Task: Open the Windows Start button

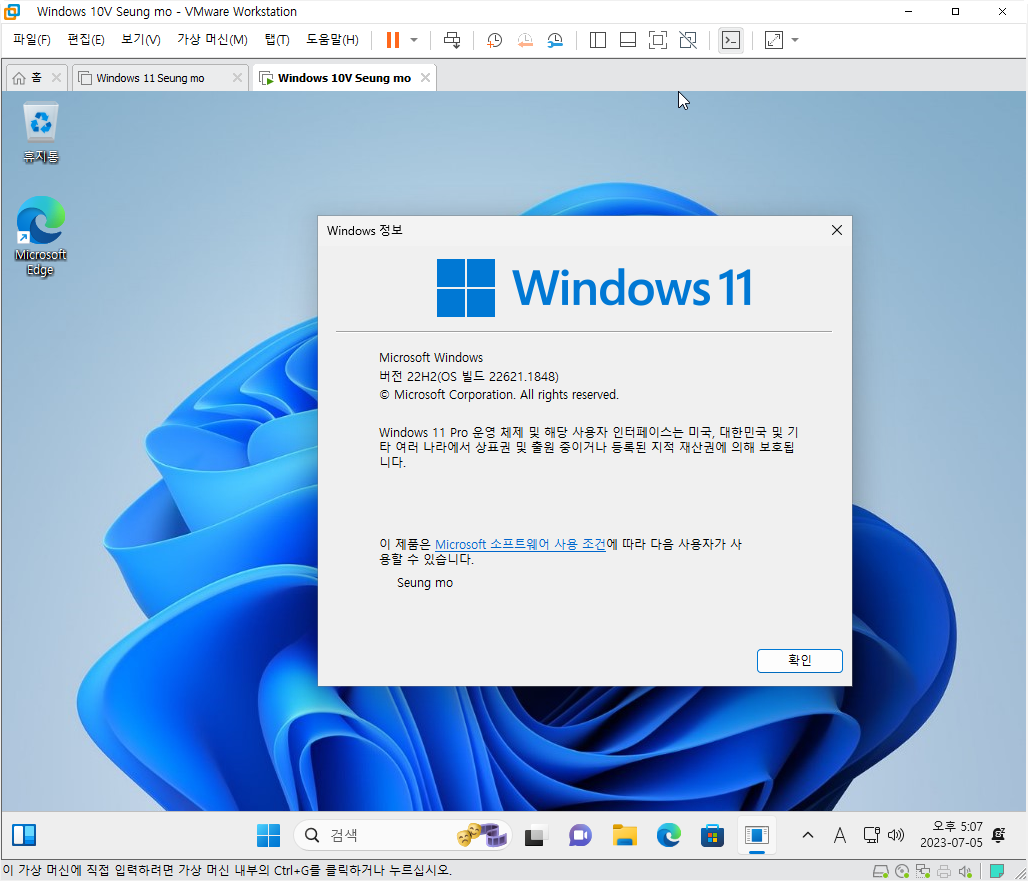Action: (268, 835)
